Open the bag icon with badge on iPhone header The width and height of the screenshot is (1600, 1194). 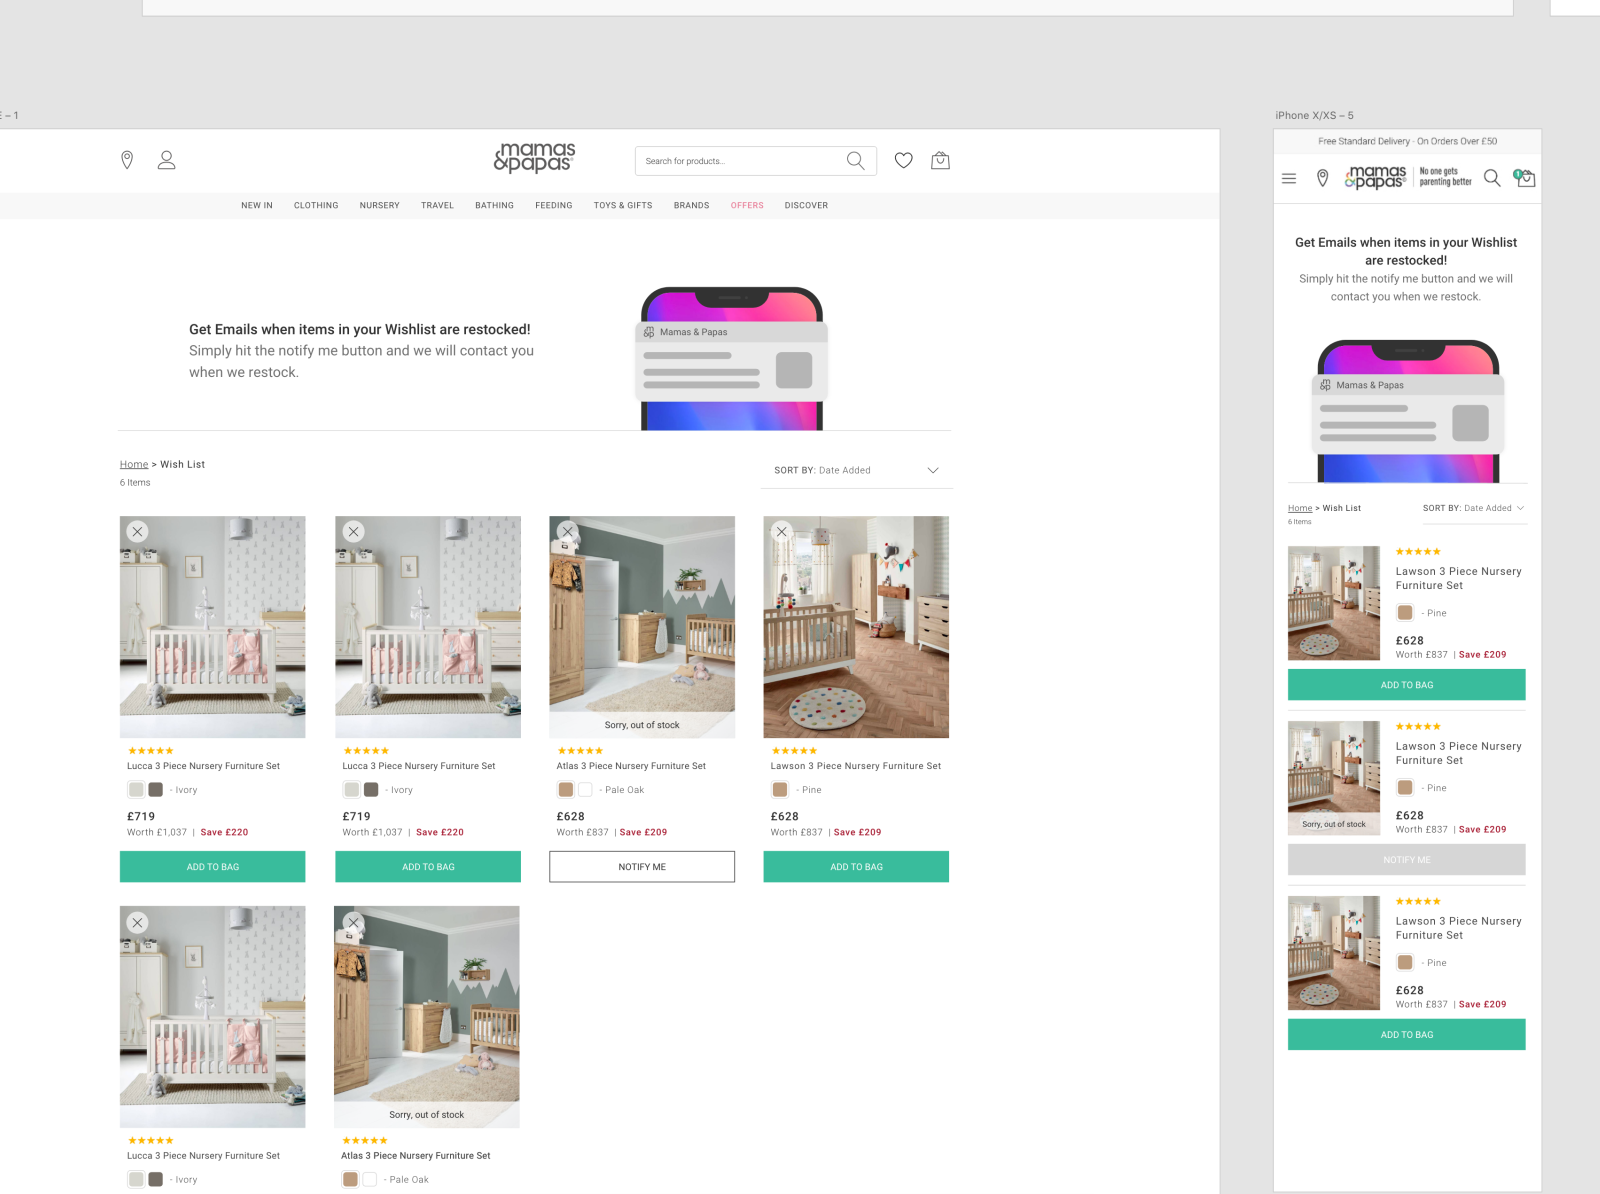(x=1525, y=178)
